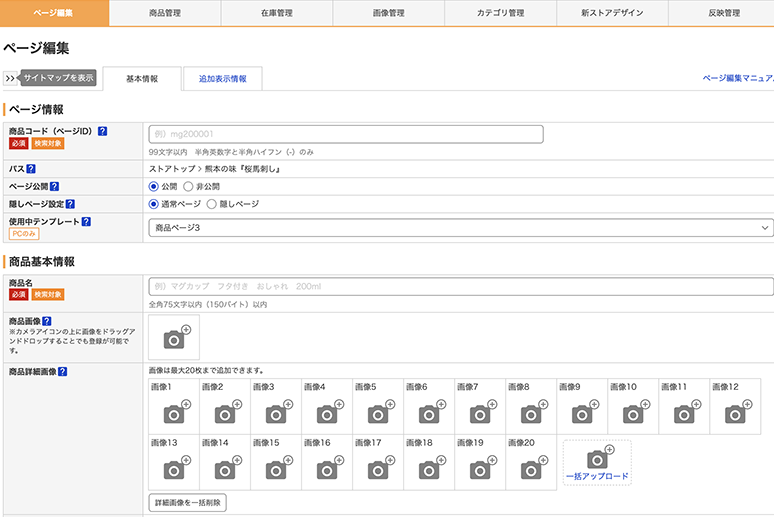Image resolution: width=774 pixels, height=517 pixels.
Task: Select the 通常ページ radio button
Action: click(154, 204)
